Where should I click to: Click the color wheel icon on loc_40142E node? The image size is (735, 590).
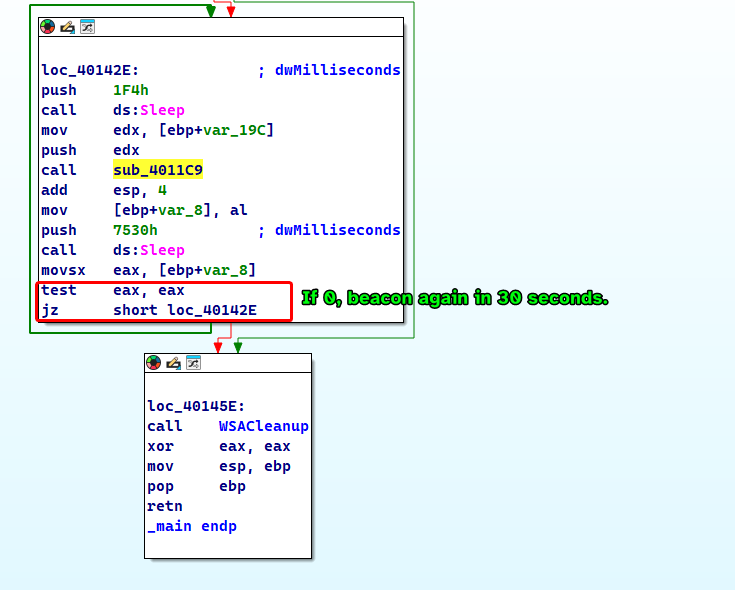pos(47,28)
